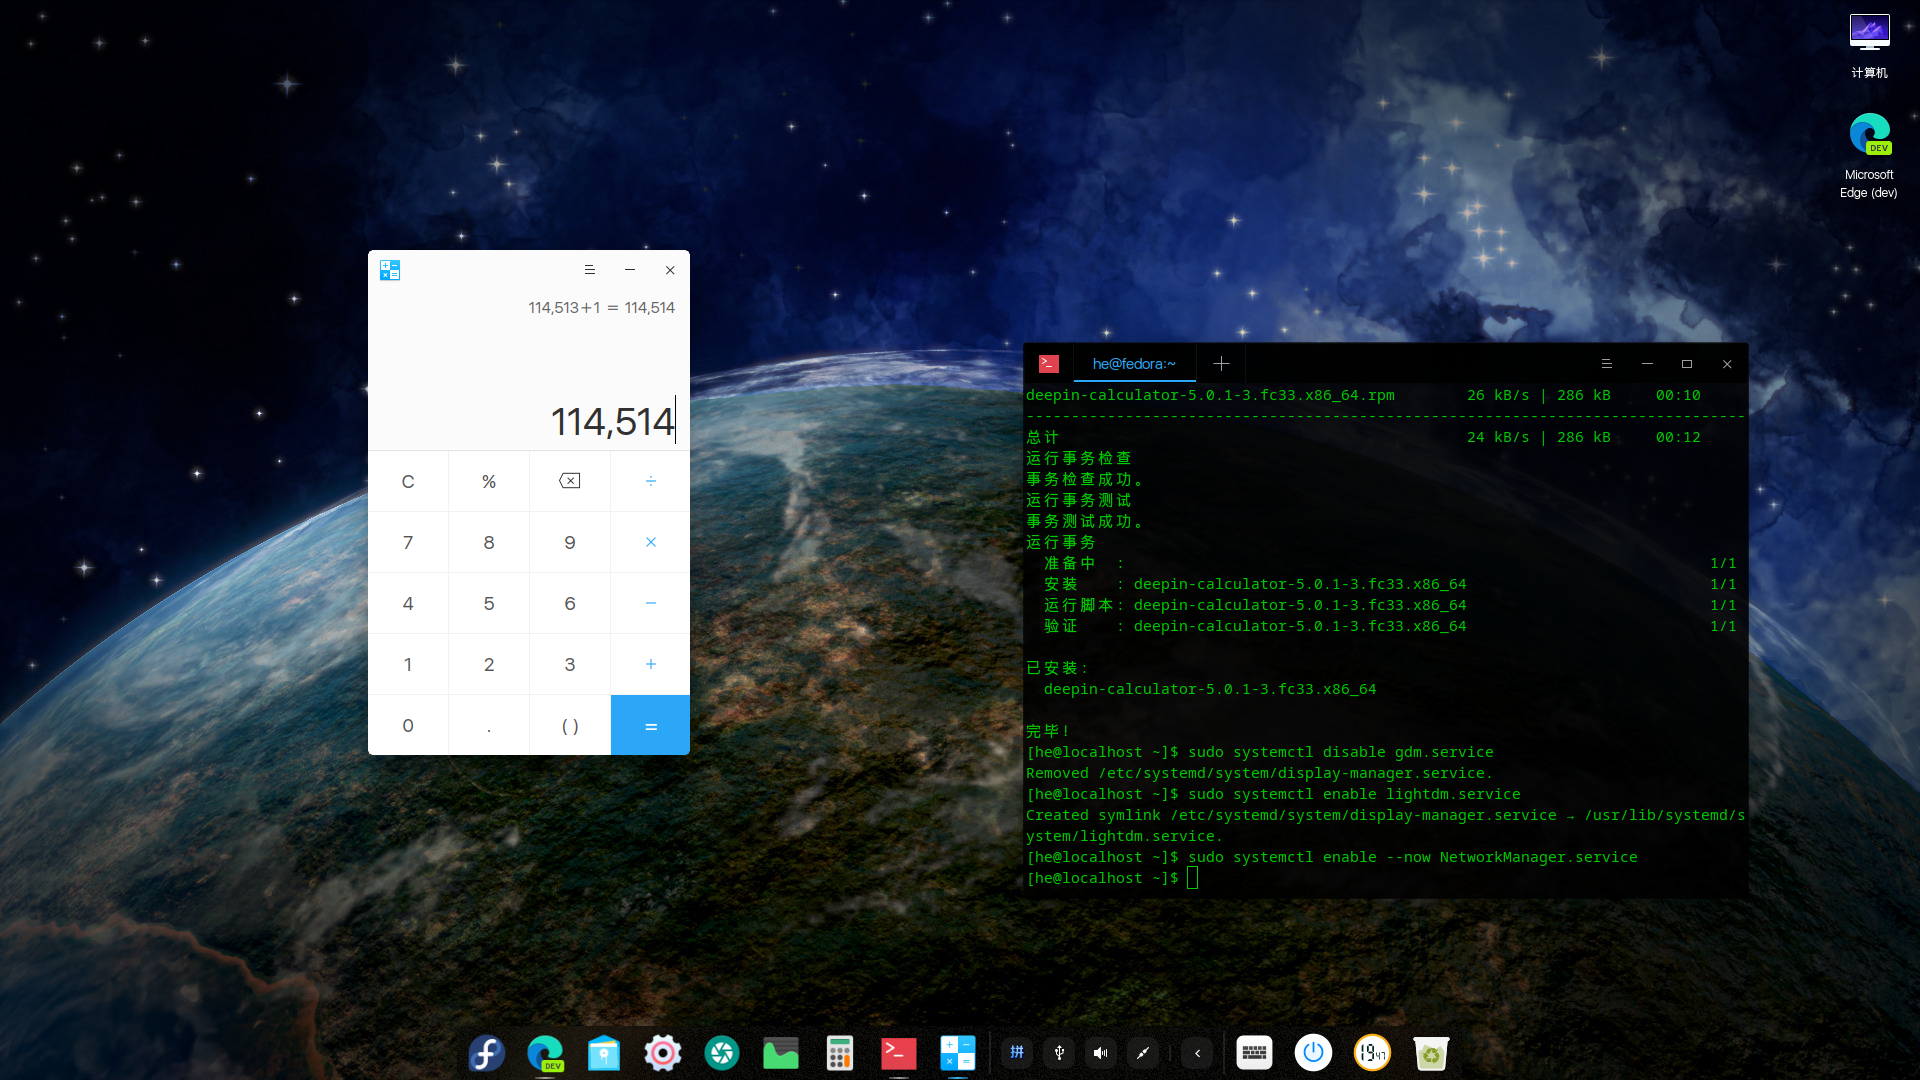The image size is (1920, 1080).
Task: Toggle the volume control in dock tray
Action: [x=1101, y=1053]
